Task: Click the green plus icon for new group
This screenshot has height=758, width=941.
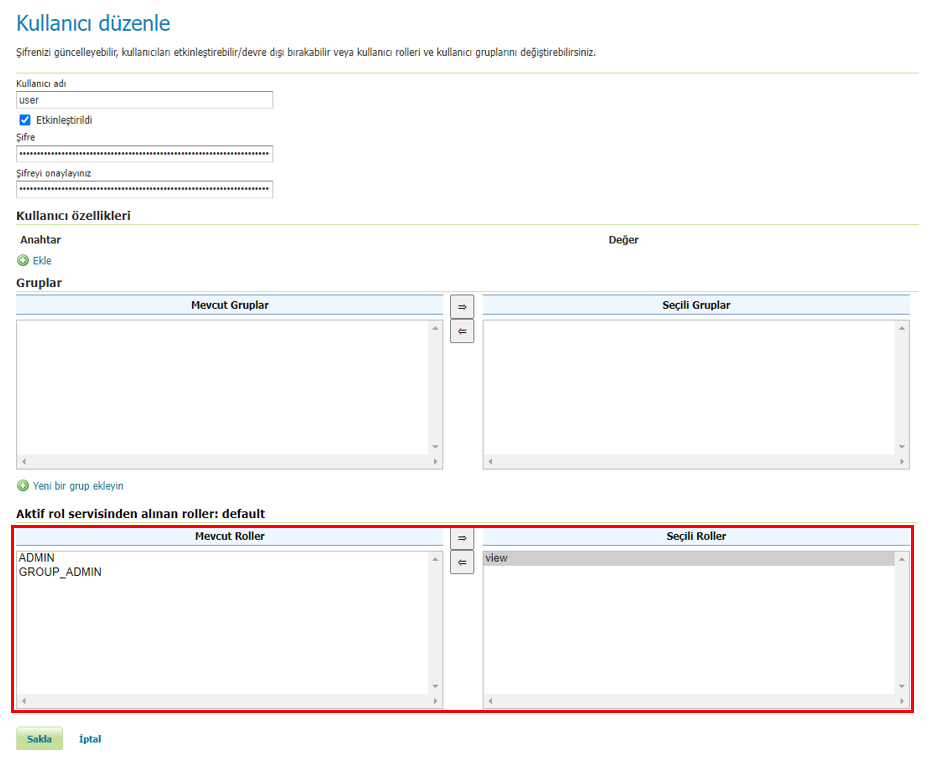Action: (x=23, y=486)
